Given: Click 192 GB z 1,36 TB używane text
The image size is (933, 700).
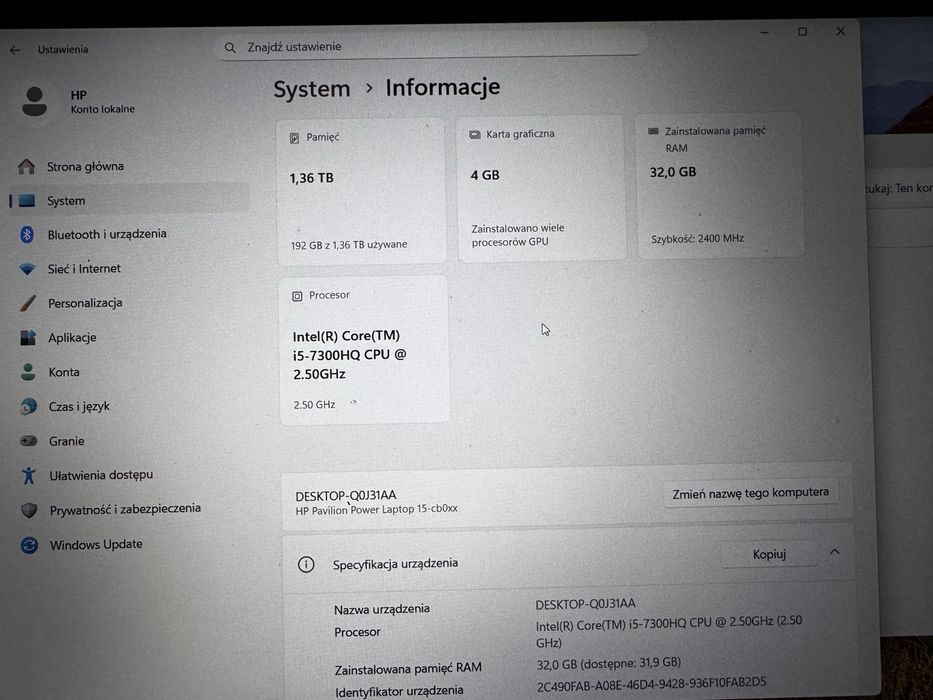Looking at the screenshot, I should (x=349, y=245).
